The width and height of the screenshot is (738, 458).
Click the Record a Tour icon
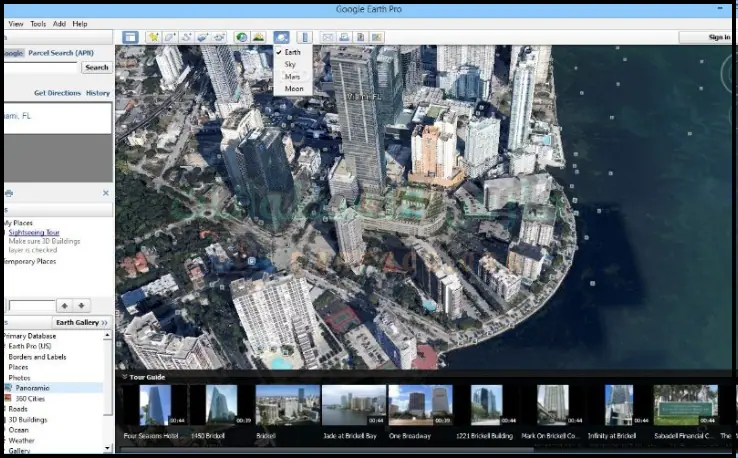point(219,37)
